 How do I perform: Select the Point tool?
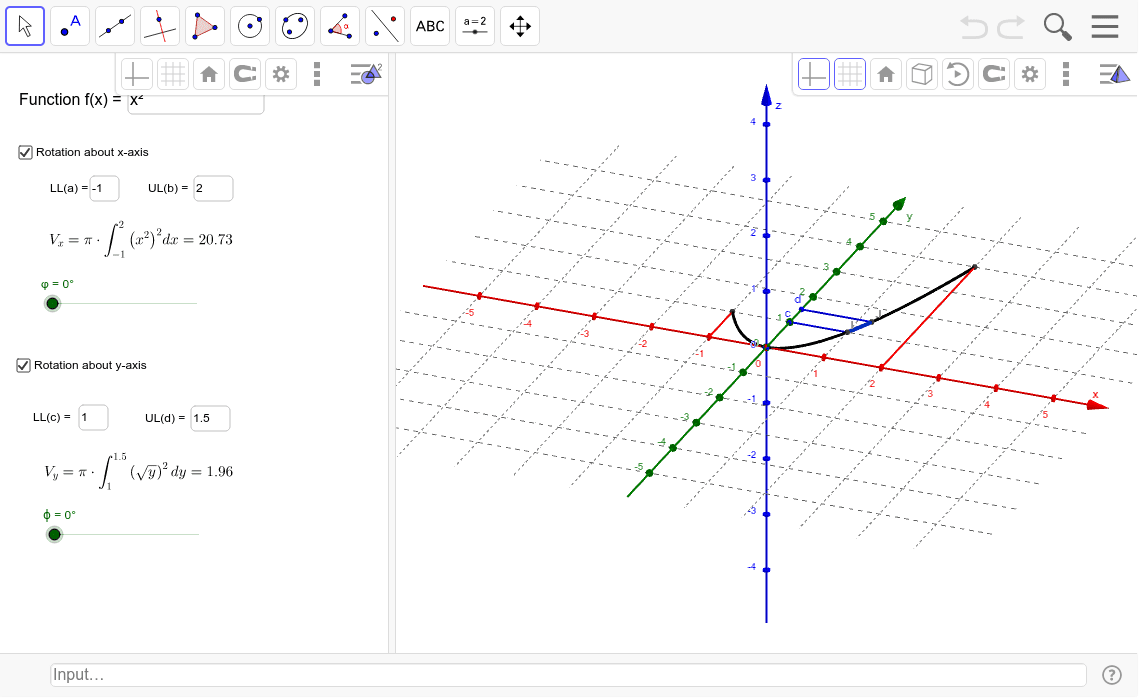[x=69, y=25]
